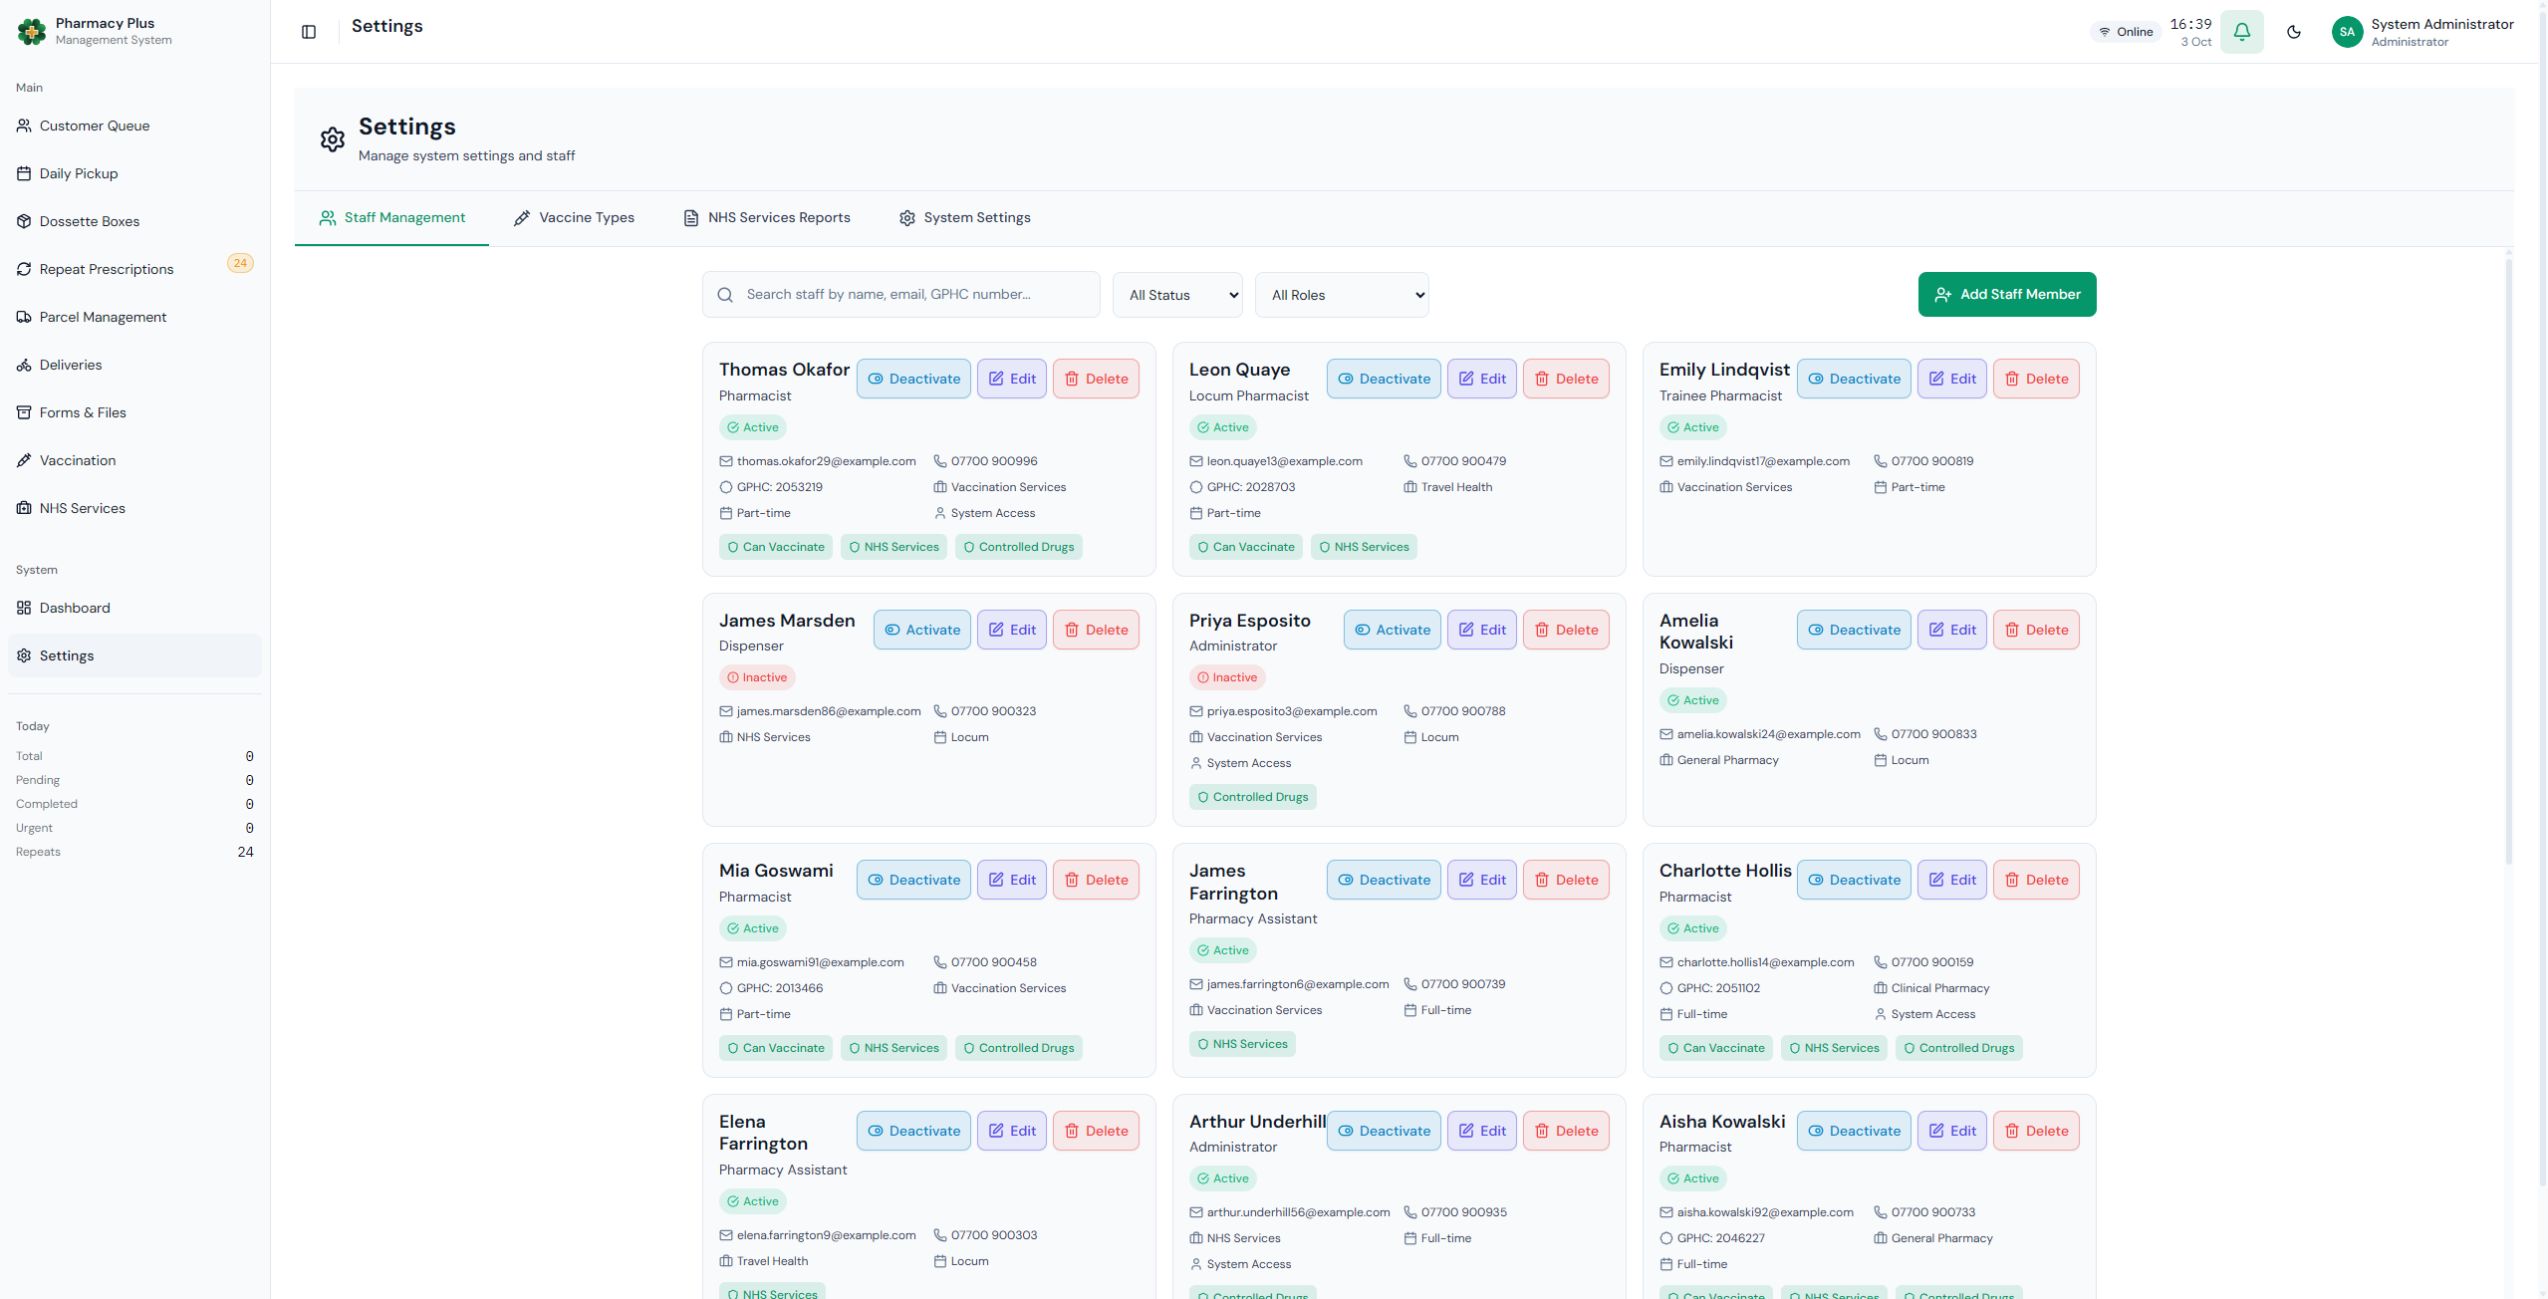
Task: Open Parcel Management in sidebar
Action: [135, 317]
